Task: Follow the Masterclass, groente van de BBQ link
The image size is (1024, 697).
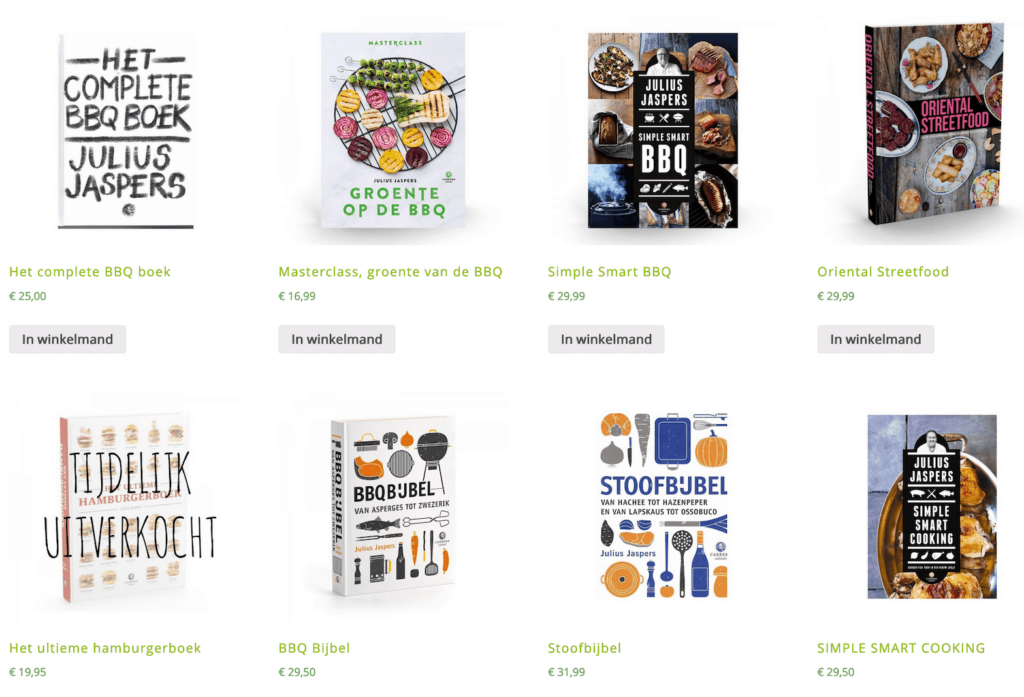Action: coord(391,272)
